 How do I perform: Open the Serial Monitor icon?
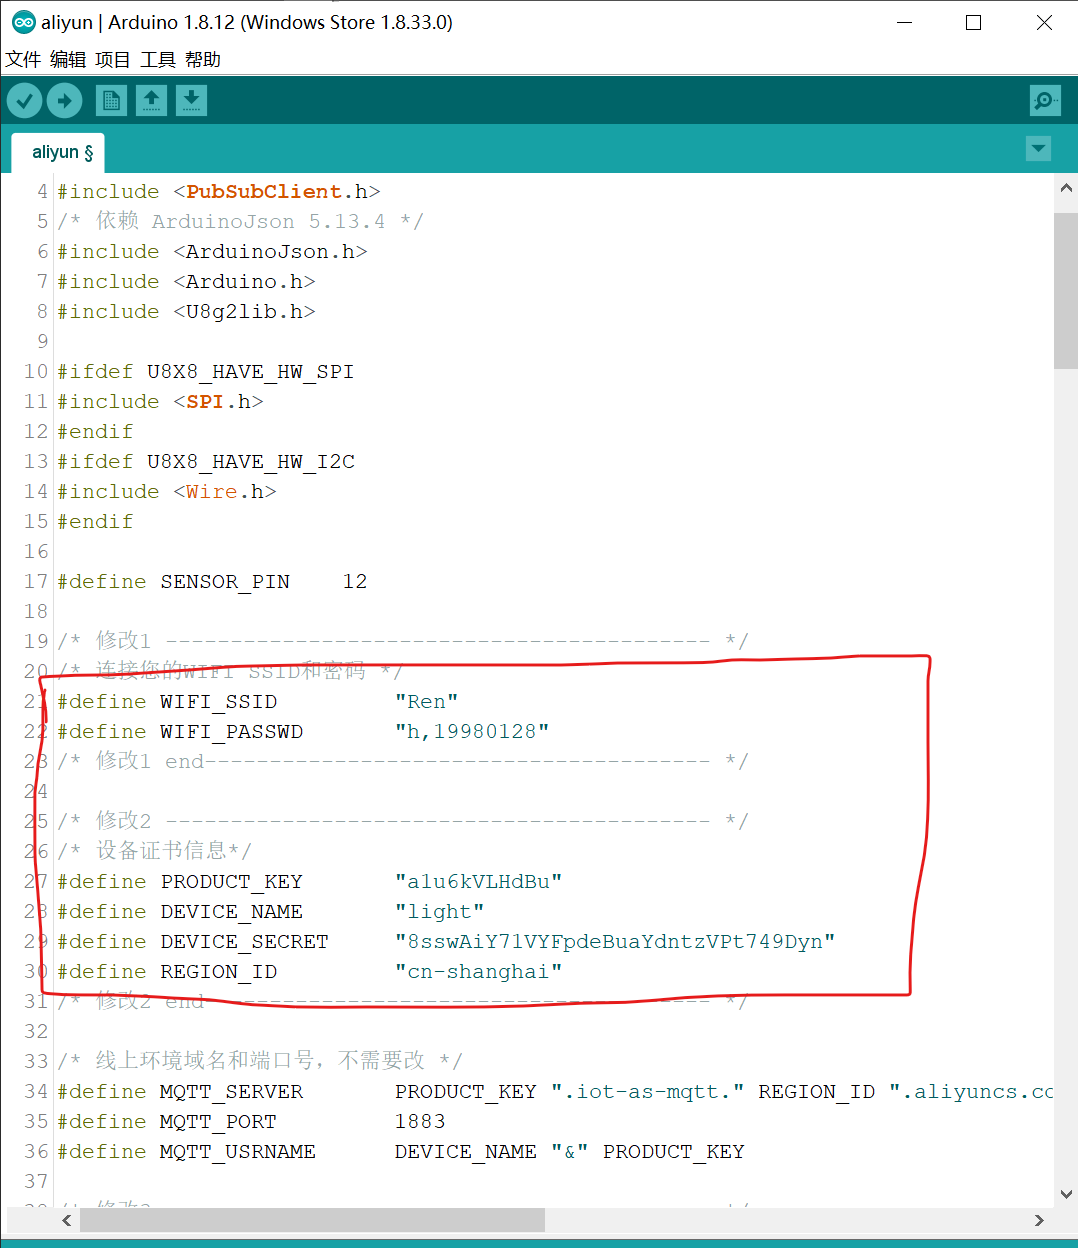pos(1045,101)
